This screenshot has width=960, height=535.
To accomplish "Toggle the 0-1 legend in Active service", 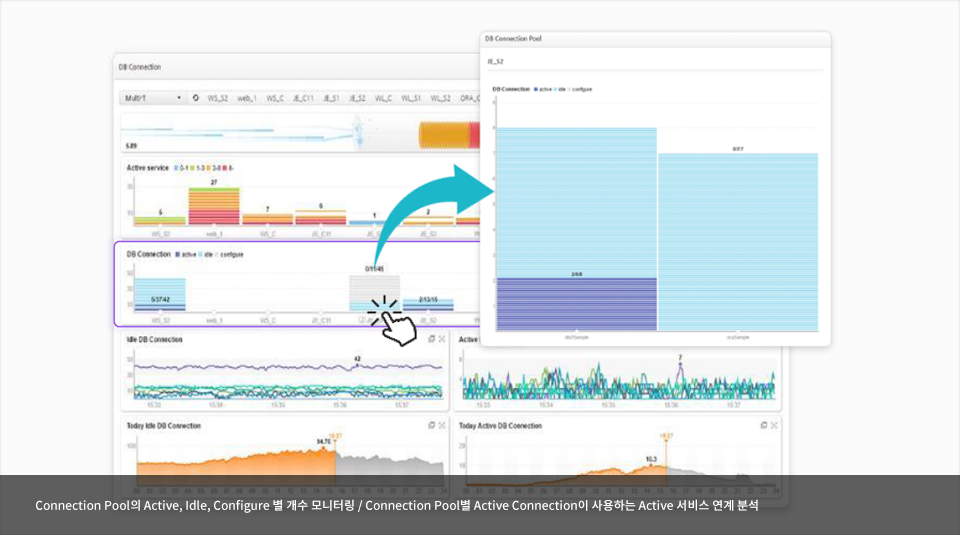I will pos(183,168).
